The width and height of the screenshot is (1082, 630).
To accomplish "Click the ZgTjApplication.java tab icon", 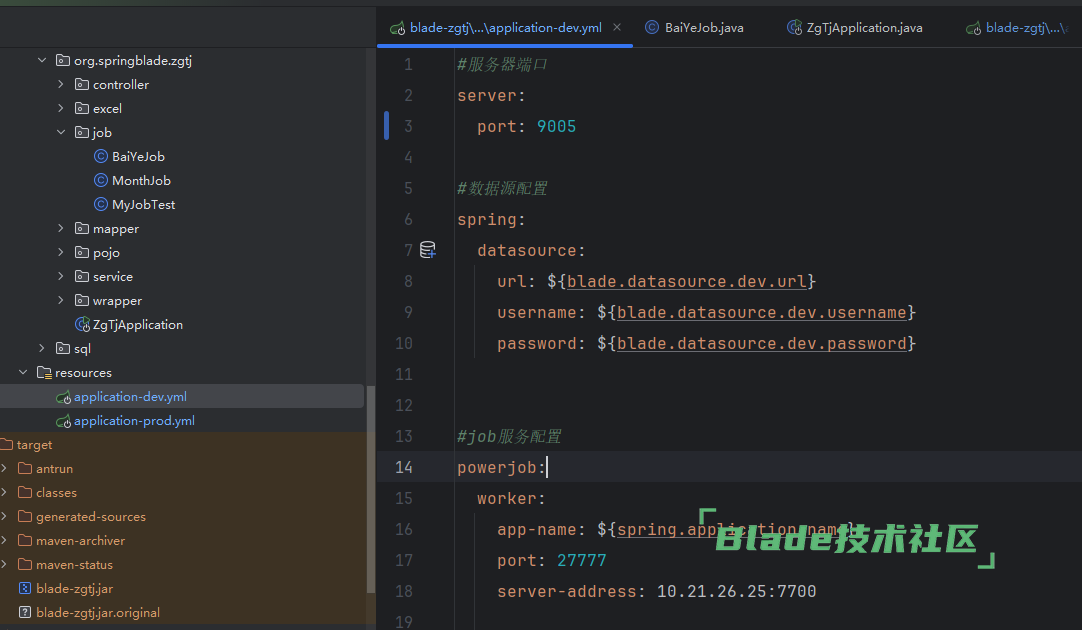I will (x=794, y=28).
